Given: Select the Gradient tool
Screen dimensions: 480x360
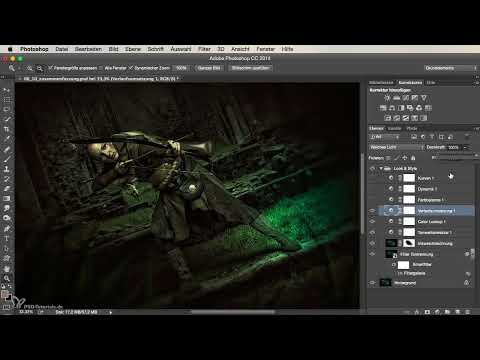Looking at the screenshot, I should pyautogui.click(x=6, y=199).
